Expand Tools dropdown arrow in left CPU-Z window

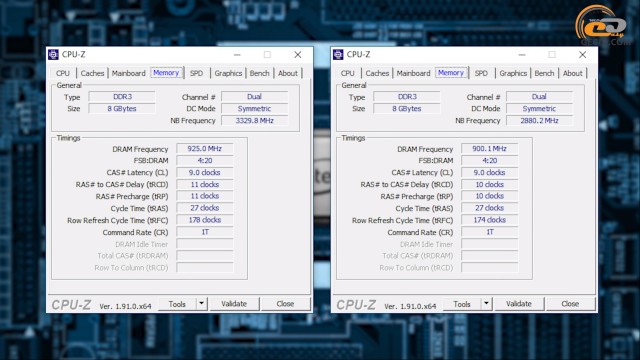pos(202,304)
